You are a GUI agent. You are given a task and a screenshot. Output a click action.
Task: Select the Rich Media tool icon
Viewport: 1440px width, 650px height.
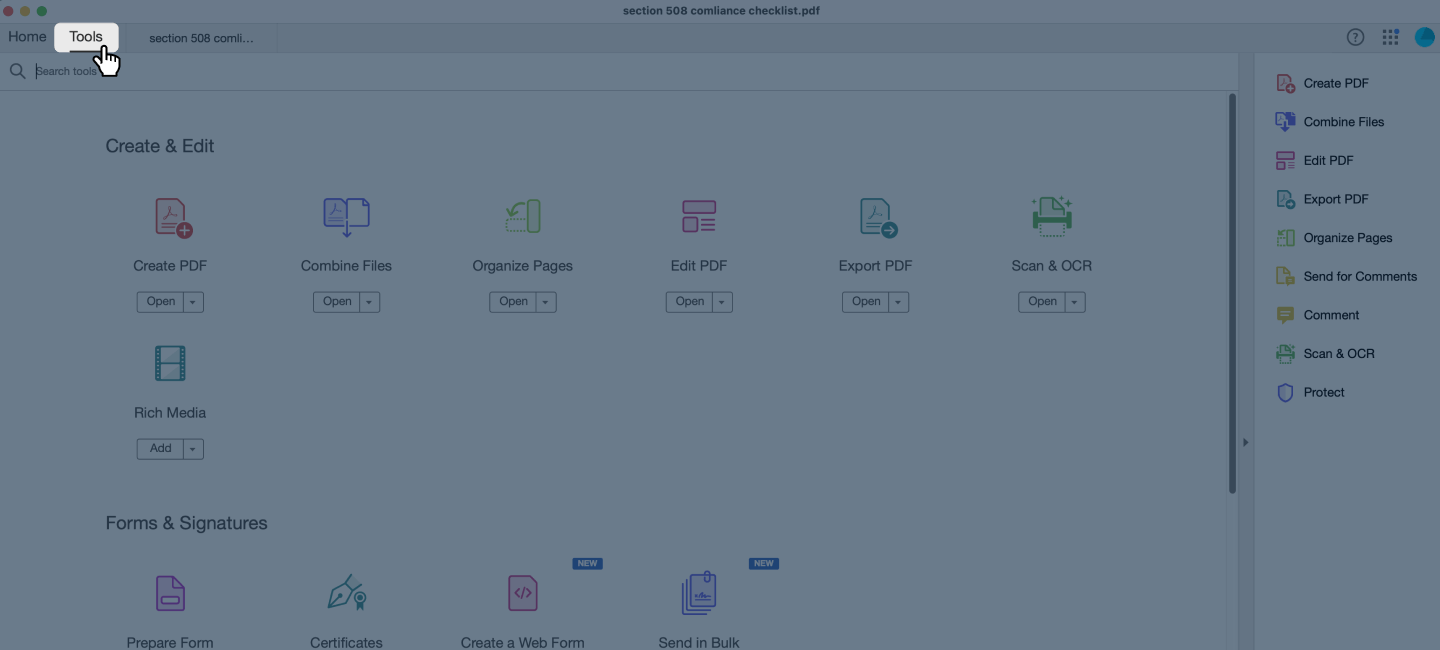(170, 363)
